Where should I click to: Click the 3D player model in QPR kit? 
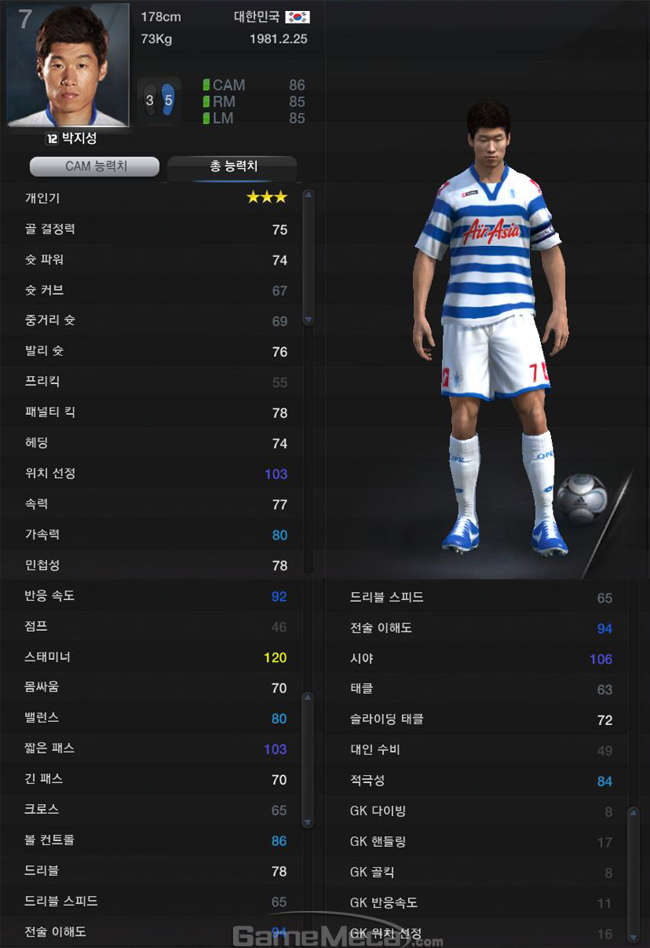(x=490, y=326)
